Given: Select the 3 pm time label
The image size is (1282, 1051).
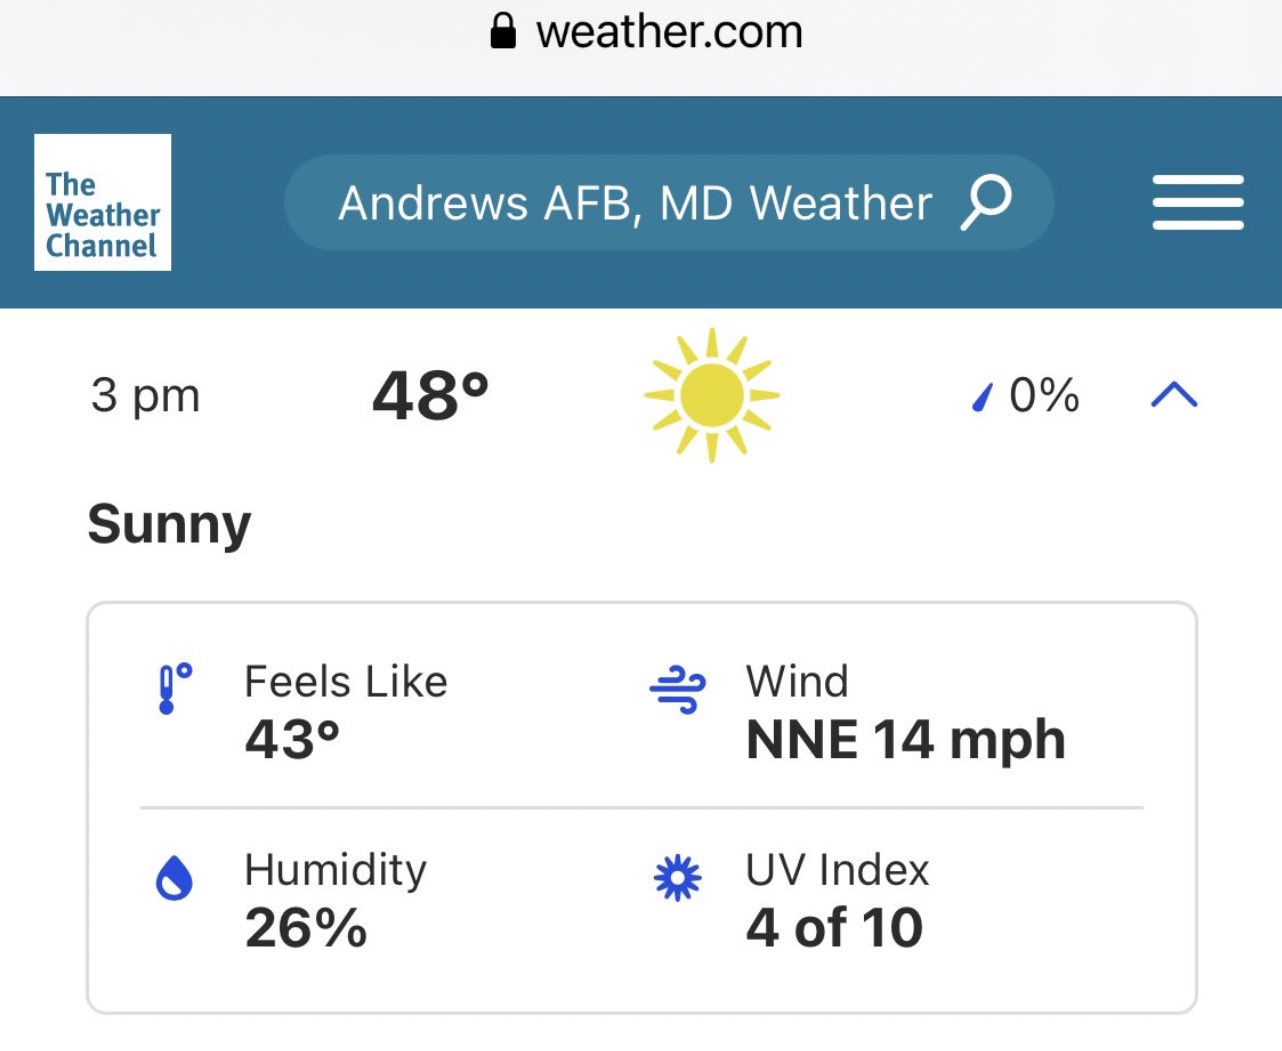Looking at the screenshot, I should [x=146, y=395].
